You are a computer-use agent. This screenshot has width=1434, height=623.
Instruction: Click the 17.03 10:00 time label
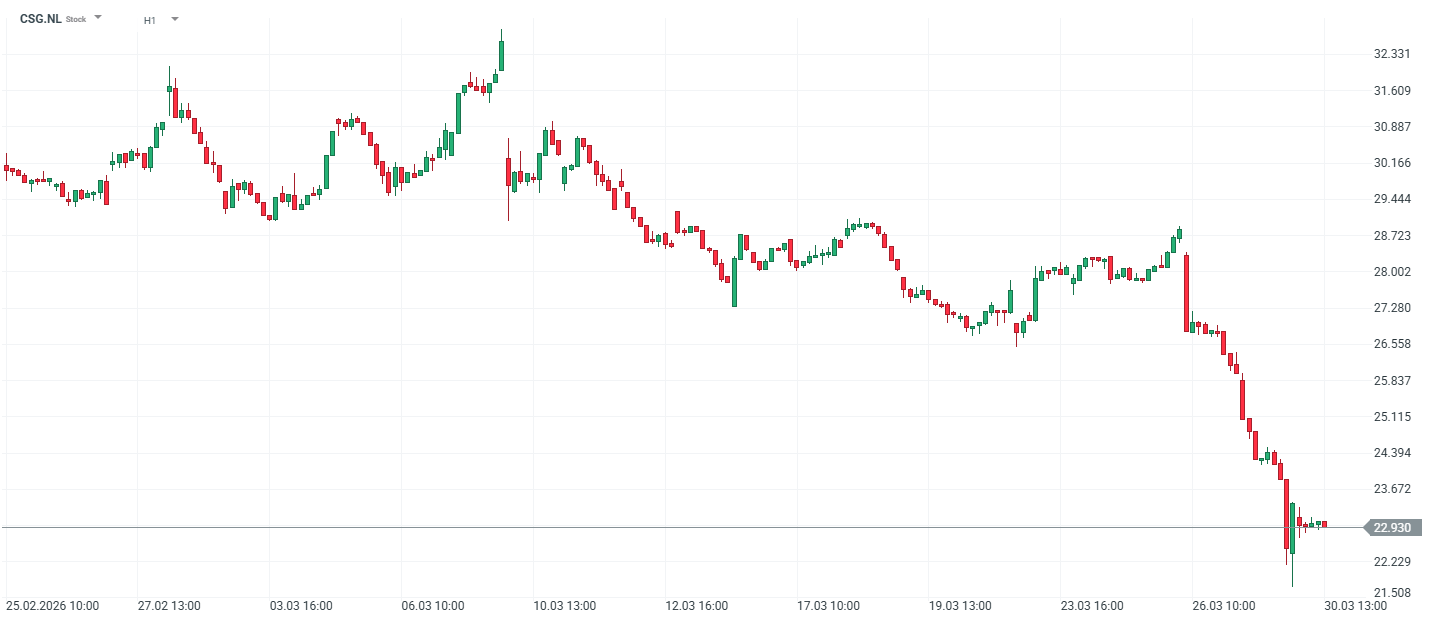[x=830, y=606]
